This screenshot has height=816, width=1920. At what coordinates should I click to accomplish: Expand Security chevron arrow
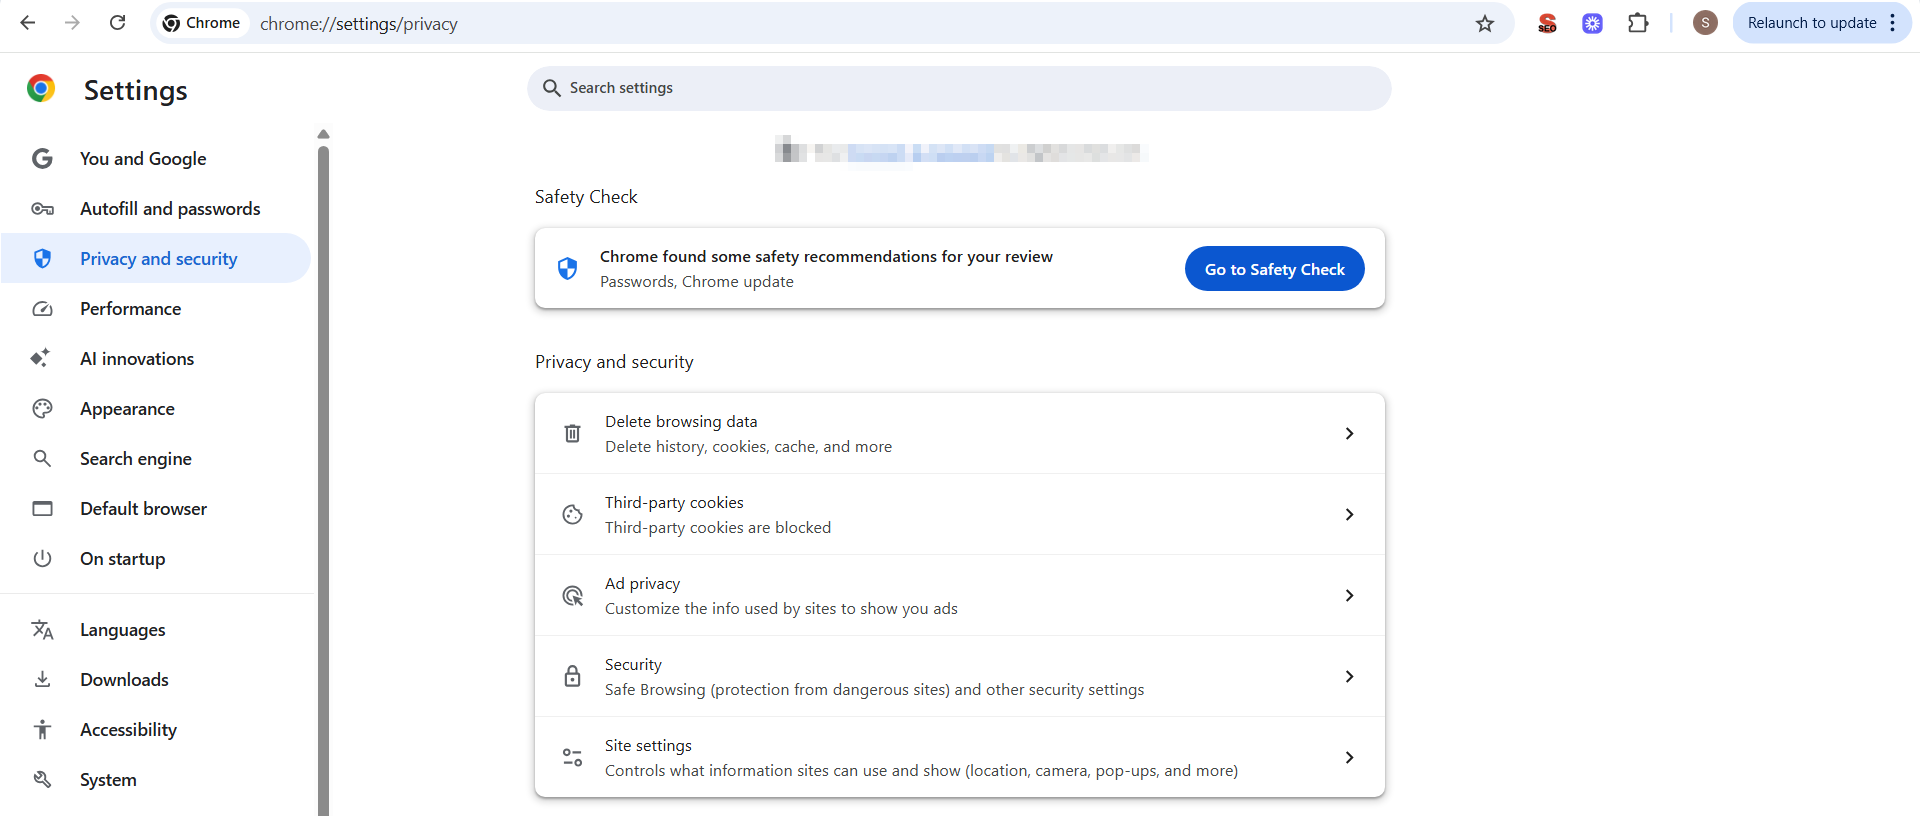coord(1349,676)
